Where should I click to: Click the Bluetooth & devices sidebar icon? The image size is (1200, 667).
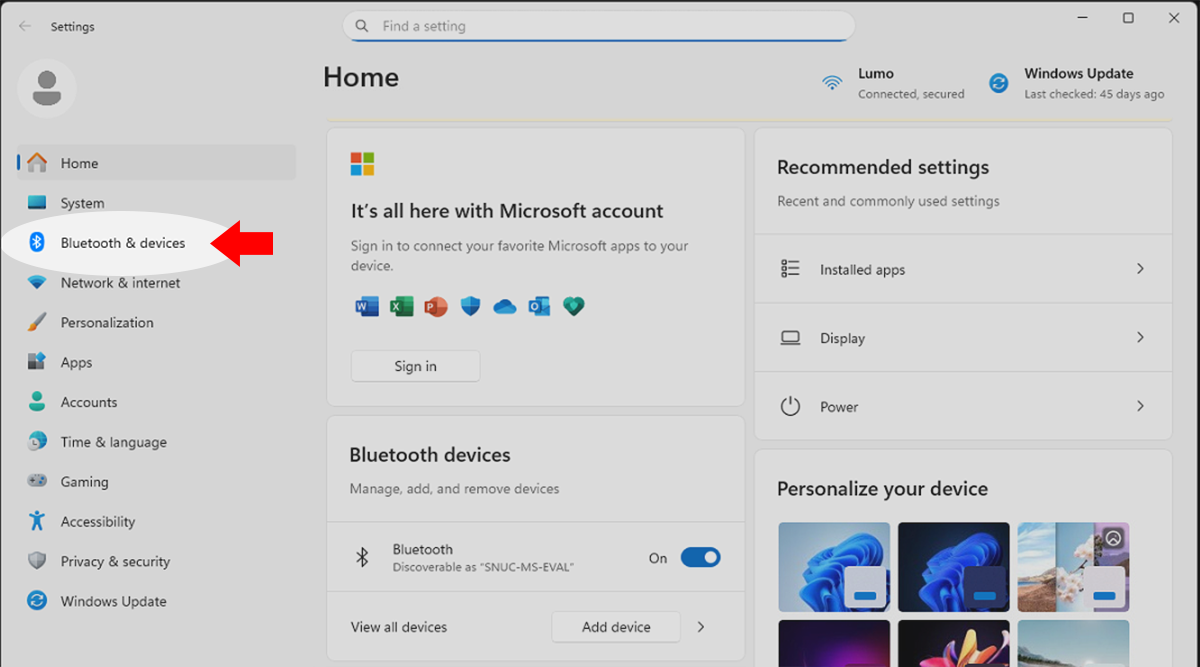pyautogui.click(x=37, y=243)
